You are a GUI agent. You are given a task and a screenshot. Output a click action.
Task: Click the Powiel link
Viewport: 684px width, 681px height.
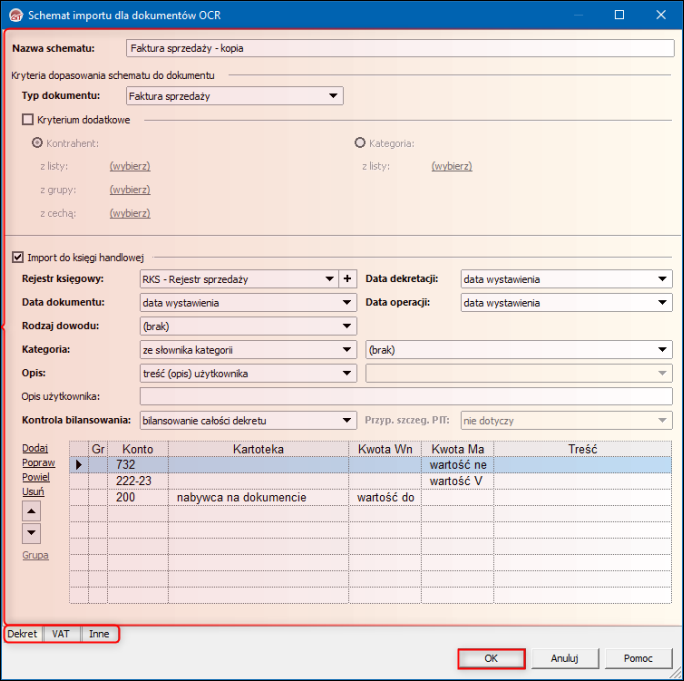tap(36, 477)
